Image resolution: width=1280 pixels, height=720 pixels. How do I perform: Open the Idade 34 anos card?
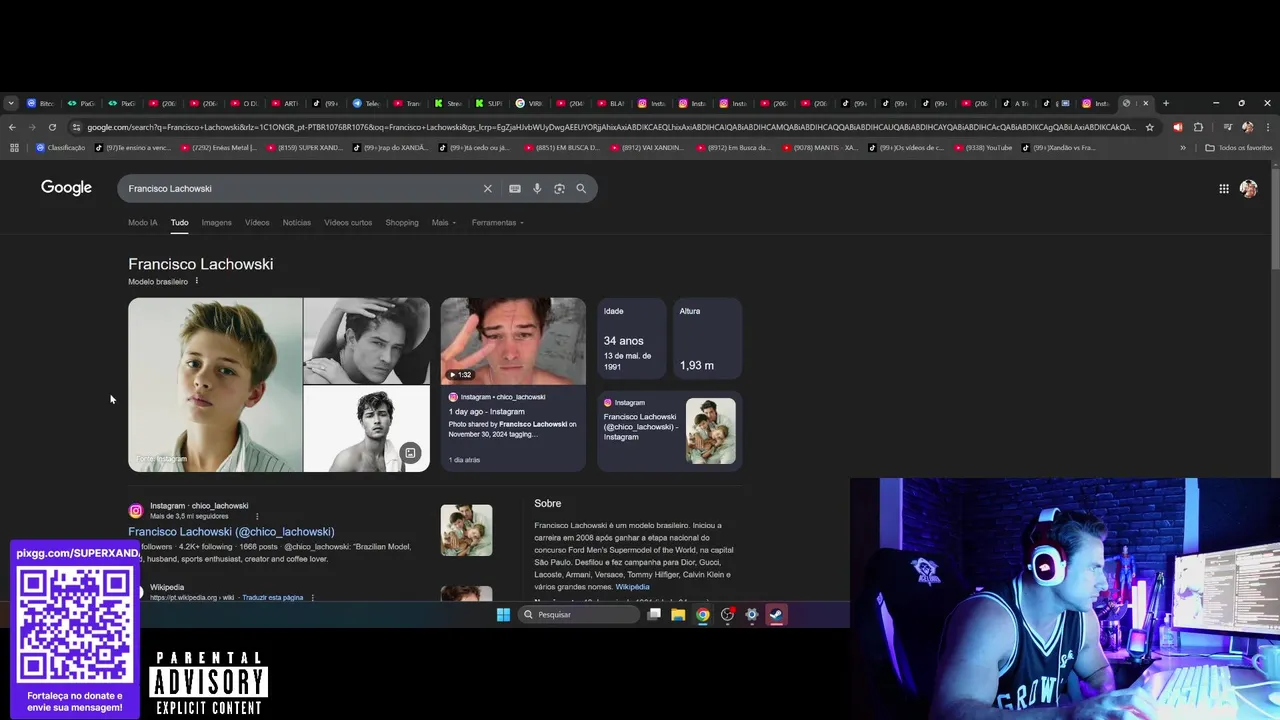(x=632, y=339)
